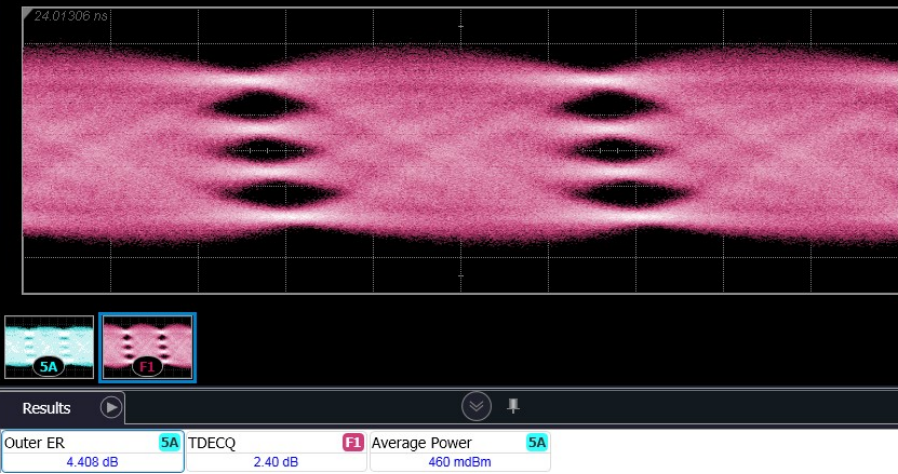Click the 4.408 dB Outer ER value

tap(91, 461)
